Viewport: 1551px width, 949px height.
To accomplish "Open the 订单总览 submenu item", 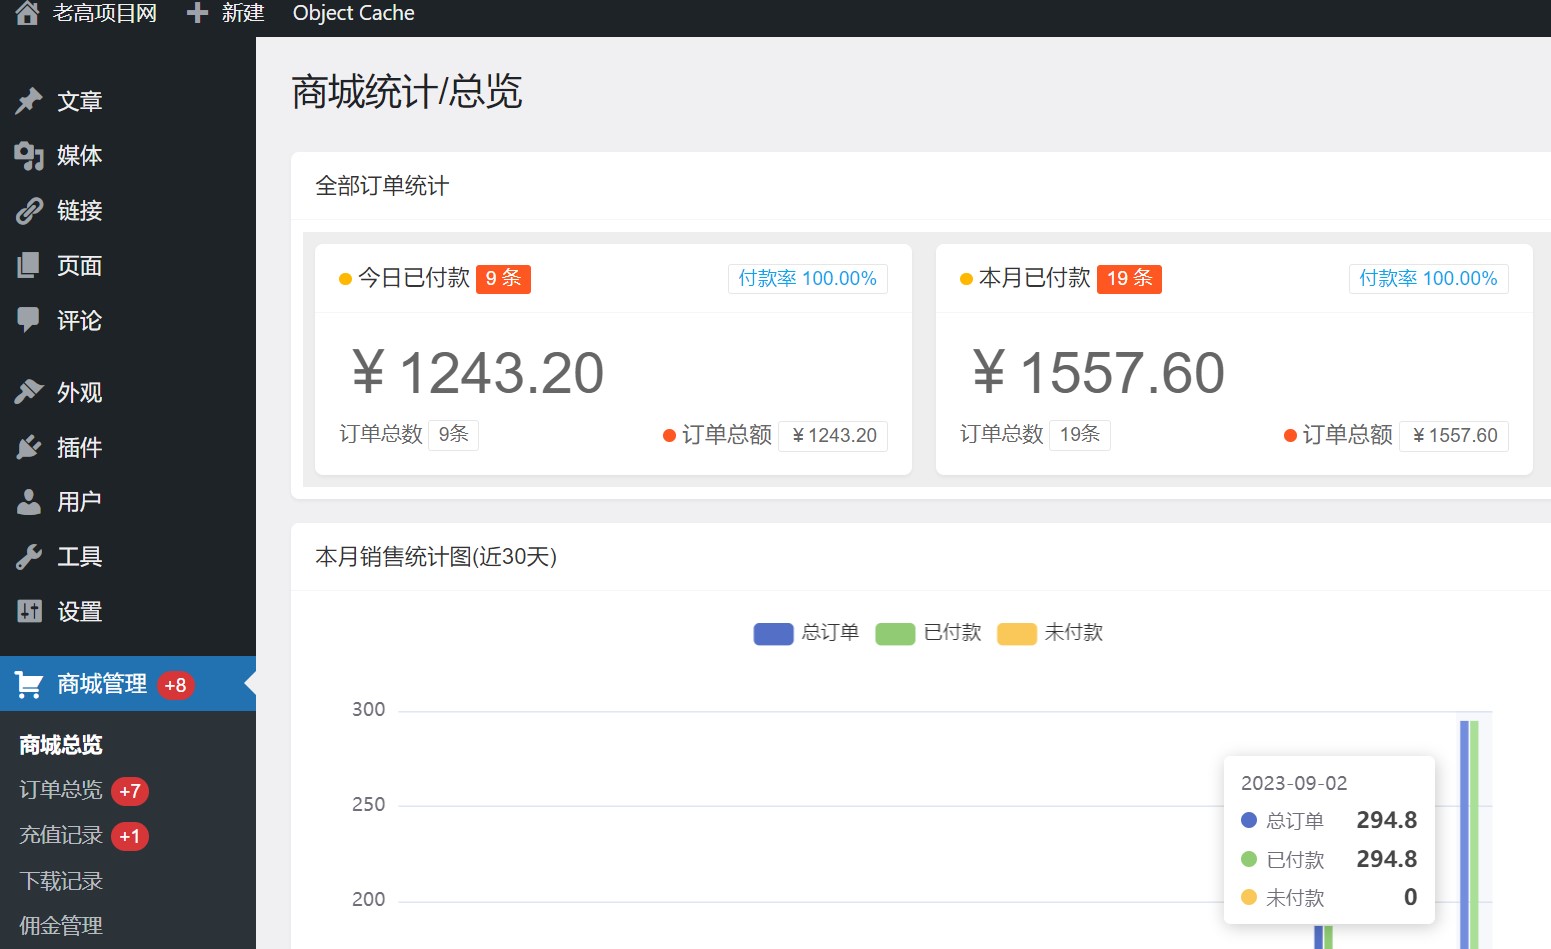I will 61,790.
